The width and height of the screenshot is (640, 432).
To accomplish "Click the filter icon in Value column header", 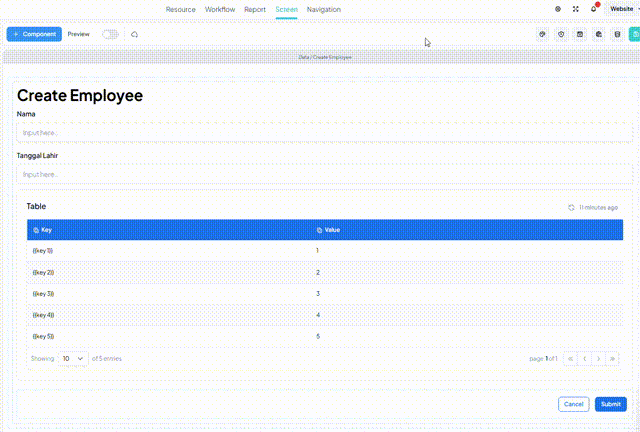I will [x=319, y=230].
